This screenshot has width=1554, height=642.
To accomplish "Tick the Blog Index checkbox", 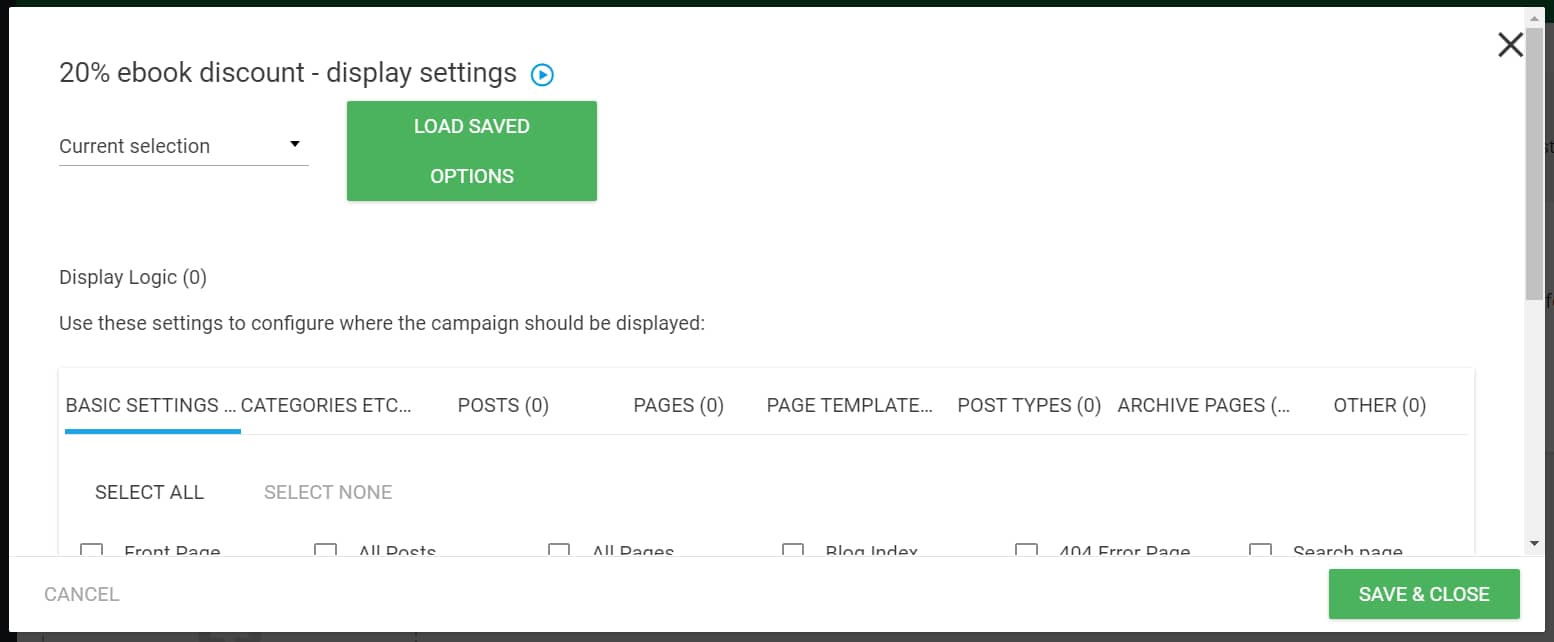I will point(793,550).
